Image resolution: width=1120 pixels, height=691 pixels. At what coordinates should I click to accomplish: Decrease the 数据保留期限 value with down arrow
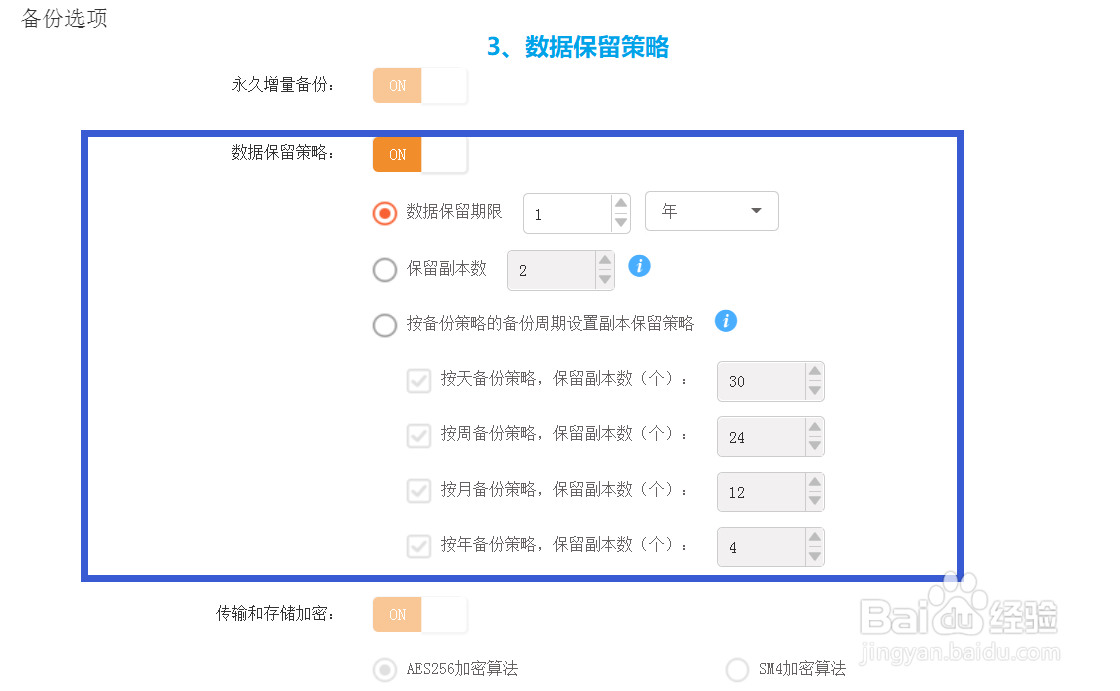click(621, 222)
